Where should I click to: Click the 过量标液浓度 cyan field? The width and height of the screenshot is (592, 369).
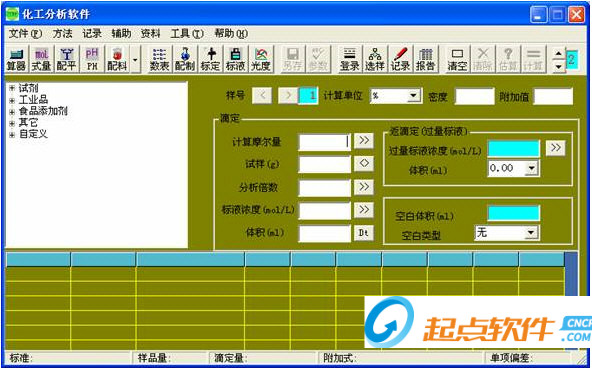coord(513,149)
